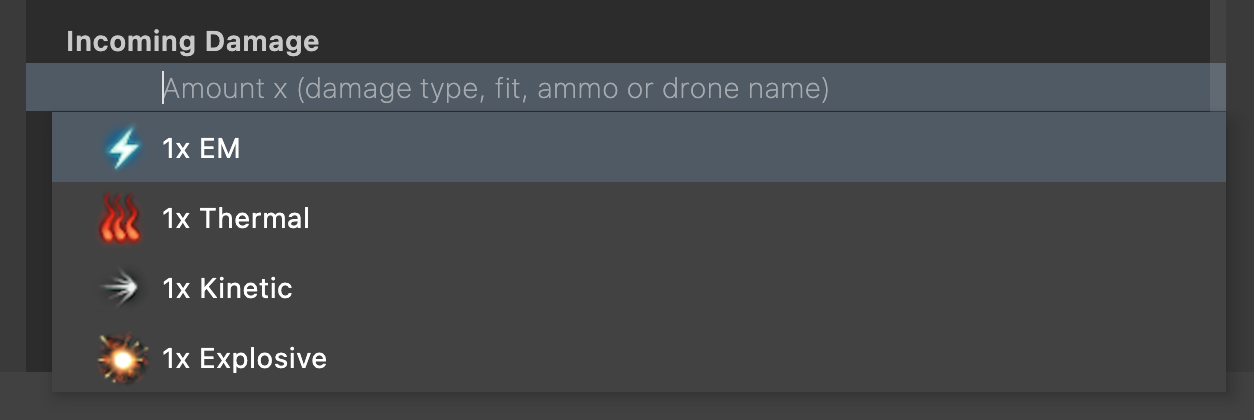Select the 1x EM damage option
This screenshot has height=420, width=1254.
click(x=201, y=149)
